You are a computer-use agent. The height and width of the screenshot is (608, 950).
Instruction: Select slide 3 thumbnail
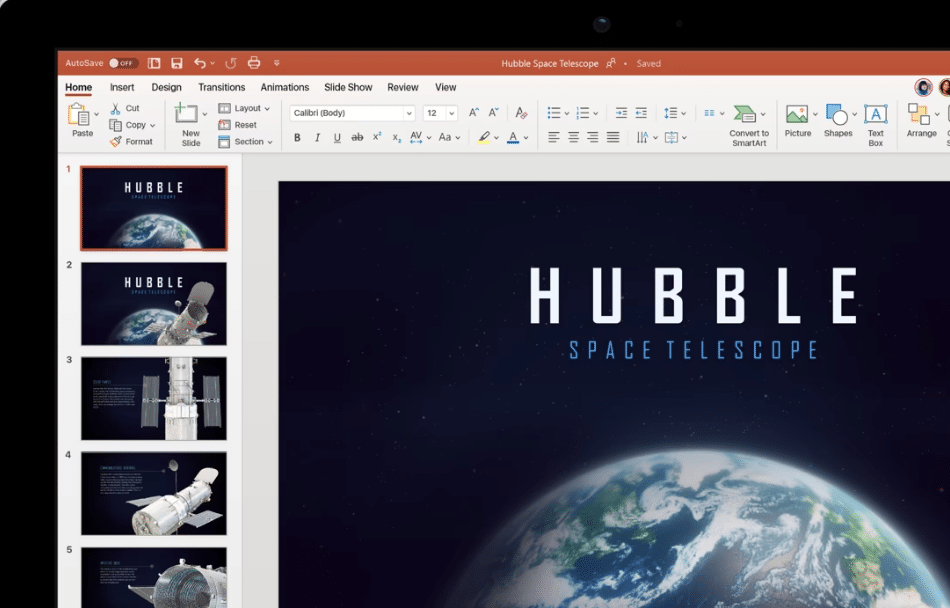point(154,398)
